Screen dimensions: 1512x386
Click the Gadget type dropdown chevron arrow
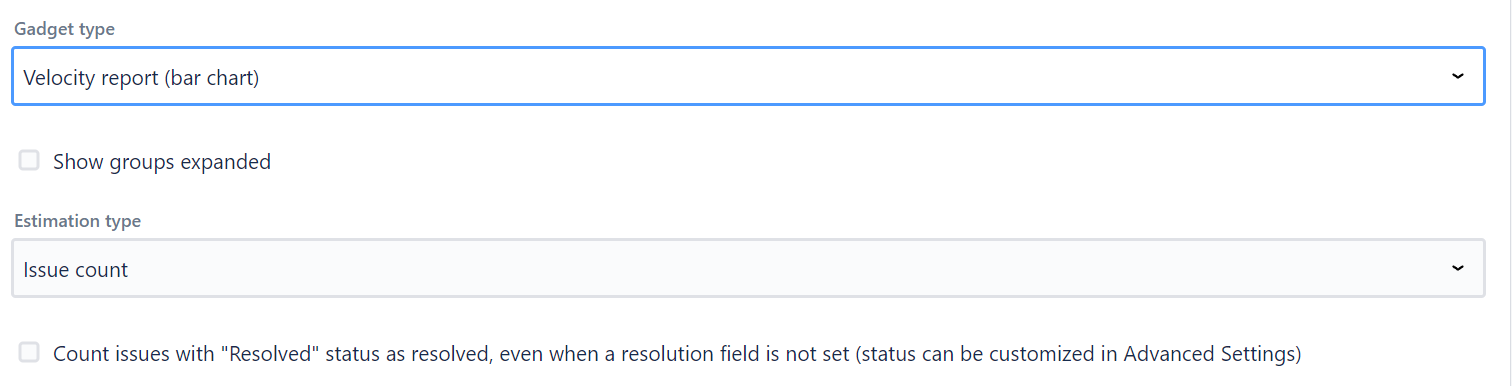(1457, 77)
